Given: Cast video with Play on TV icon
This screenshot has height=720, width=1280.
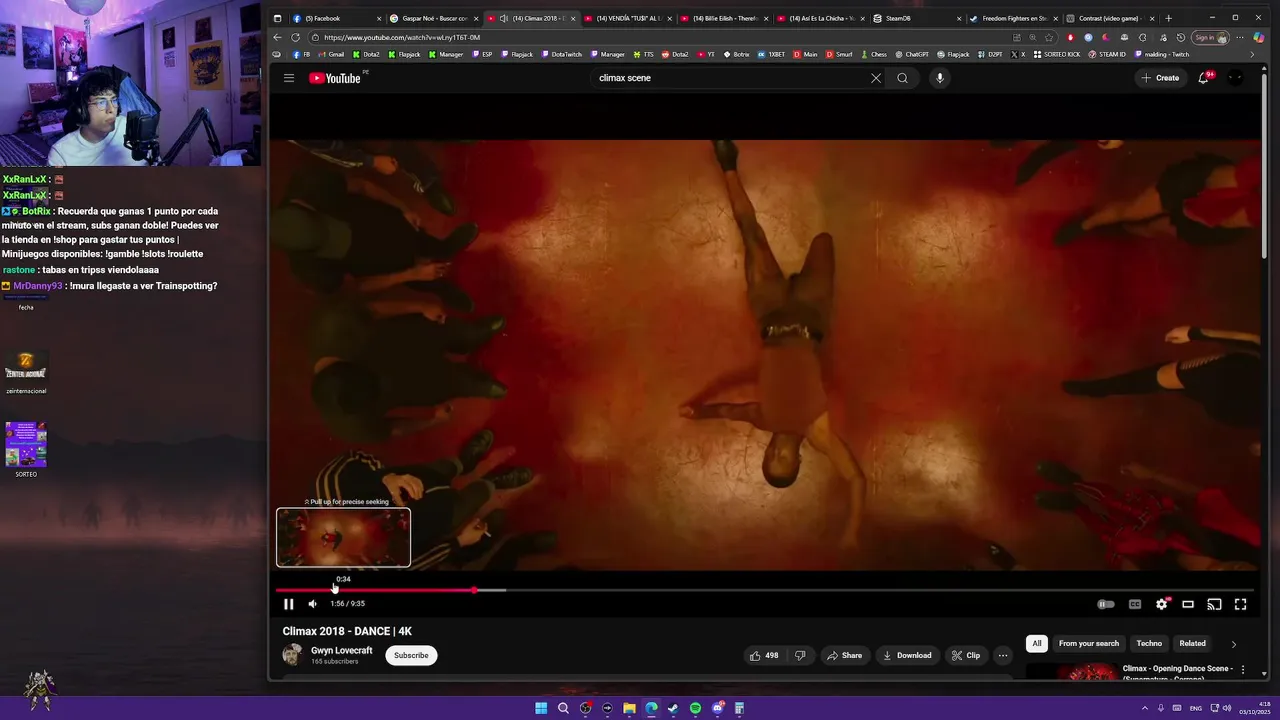Looking at the screenshot, I should [1214, 604].
